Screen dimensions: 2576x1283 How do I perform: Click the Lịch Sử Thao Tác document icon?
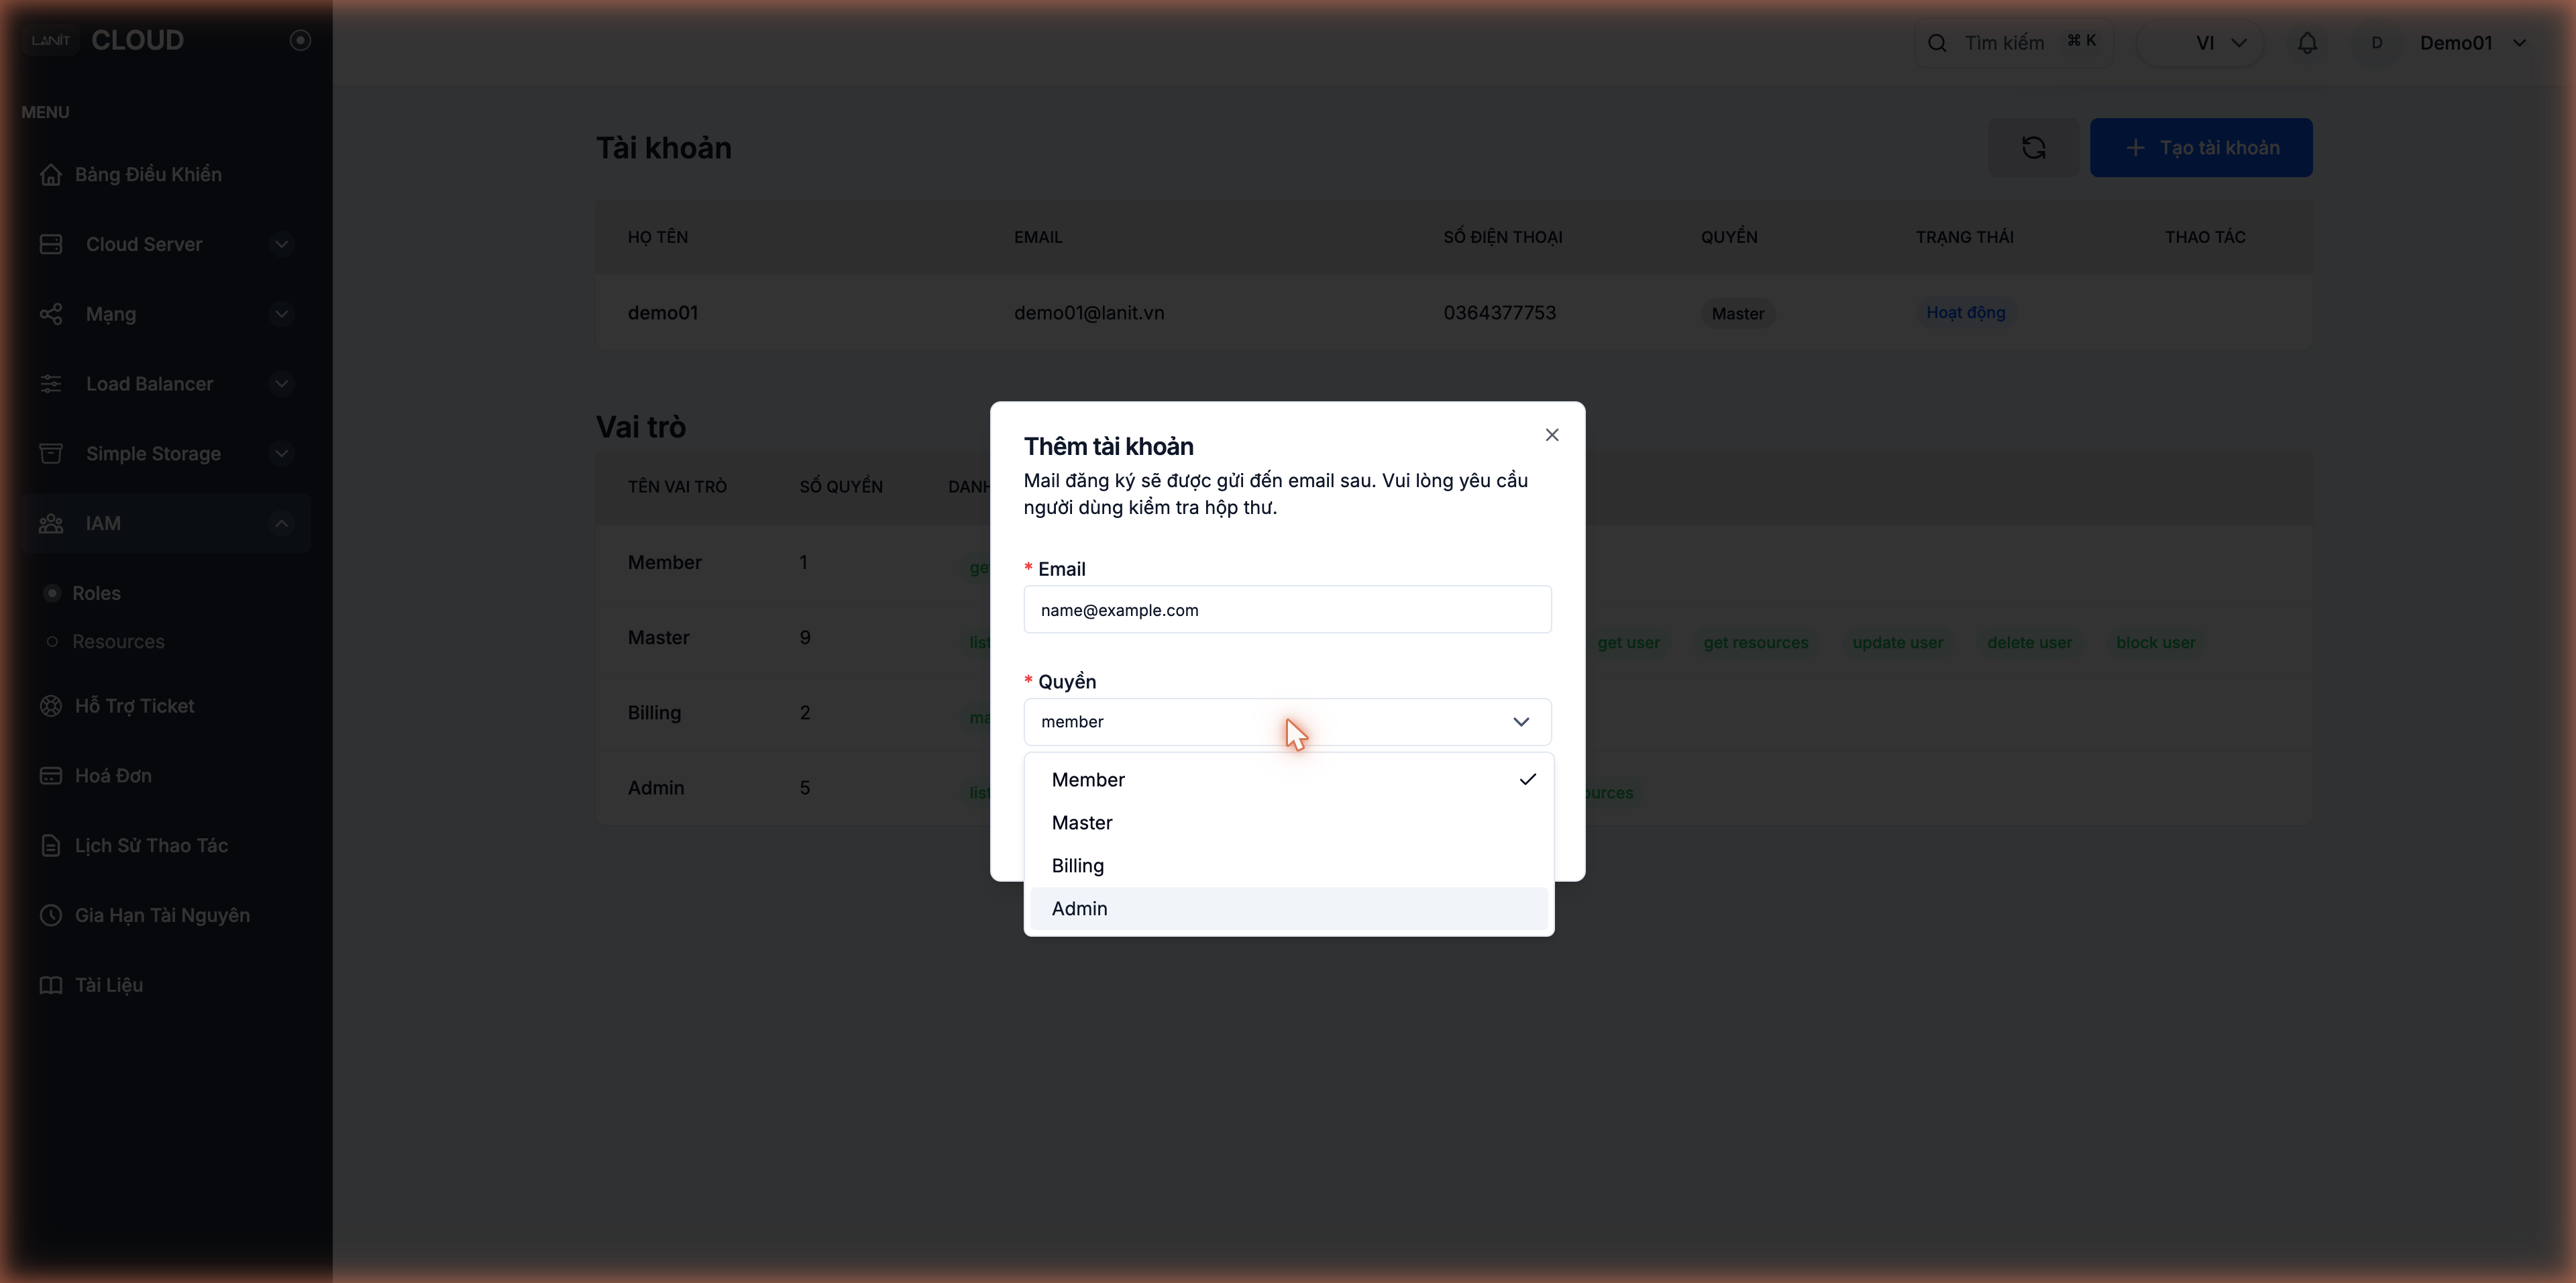(x=51, y=846)
